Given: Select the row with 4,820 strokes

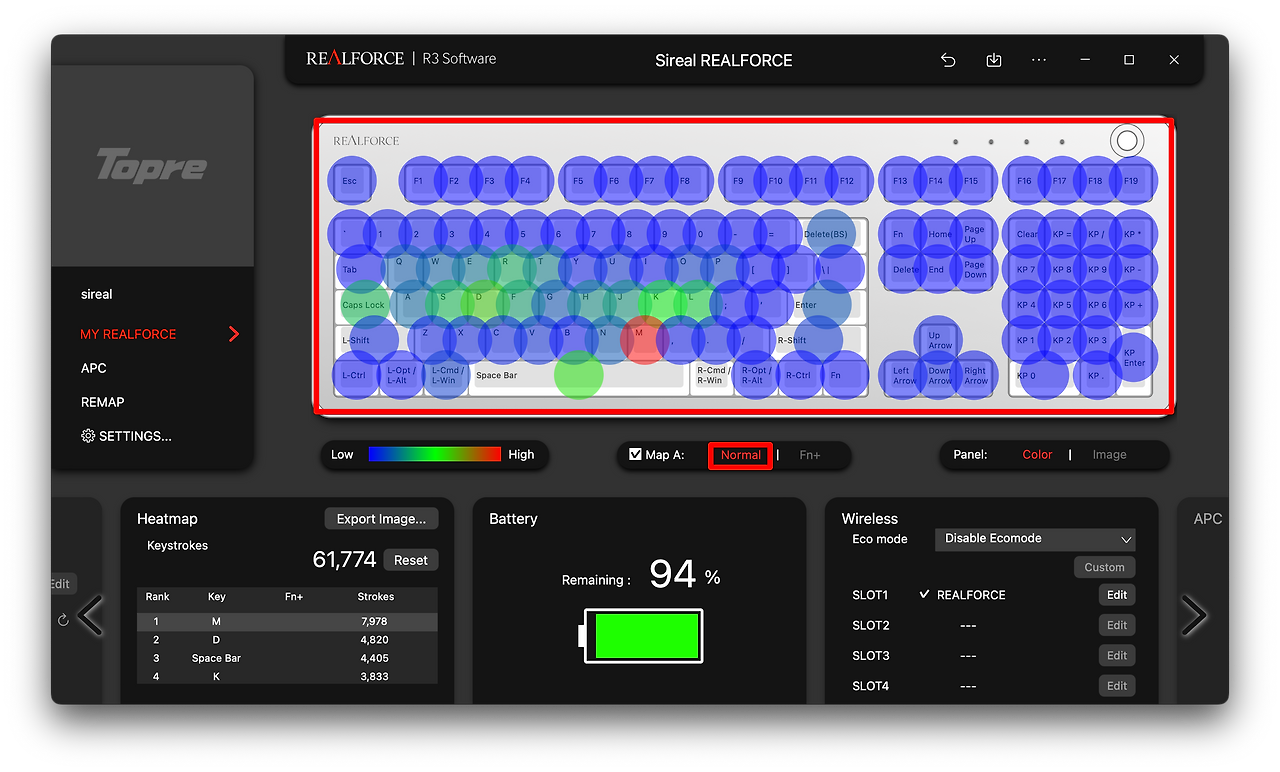Looking at the screenshot, I should [287, 640].
